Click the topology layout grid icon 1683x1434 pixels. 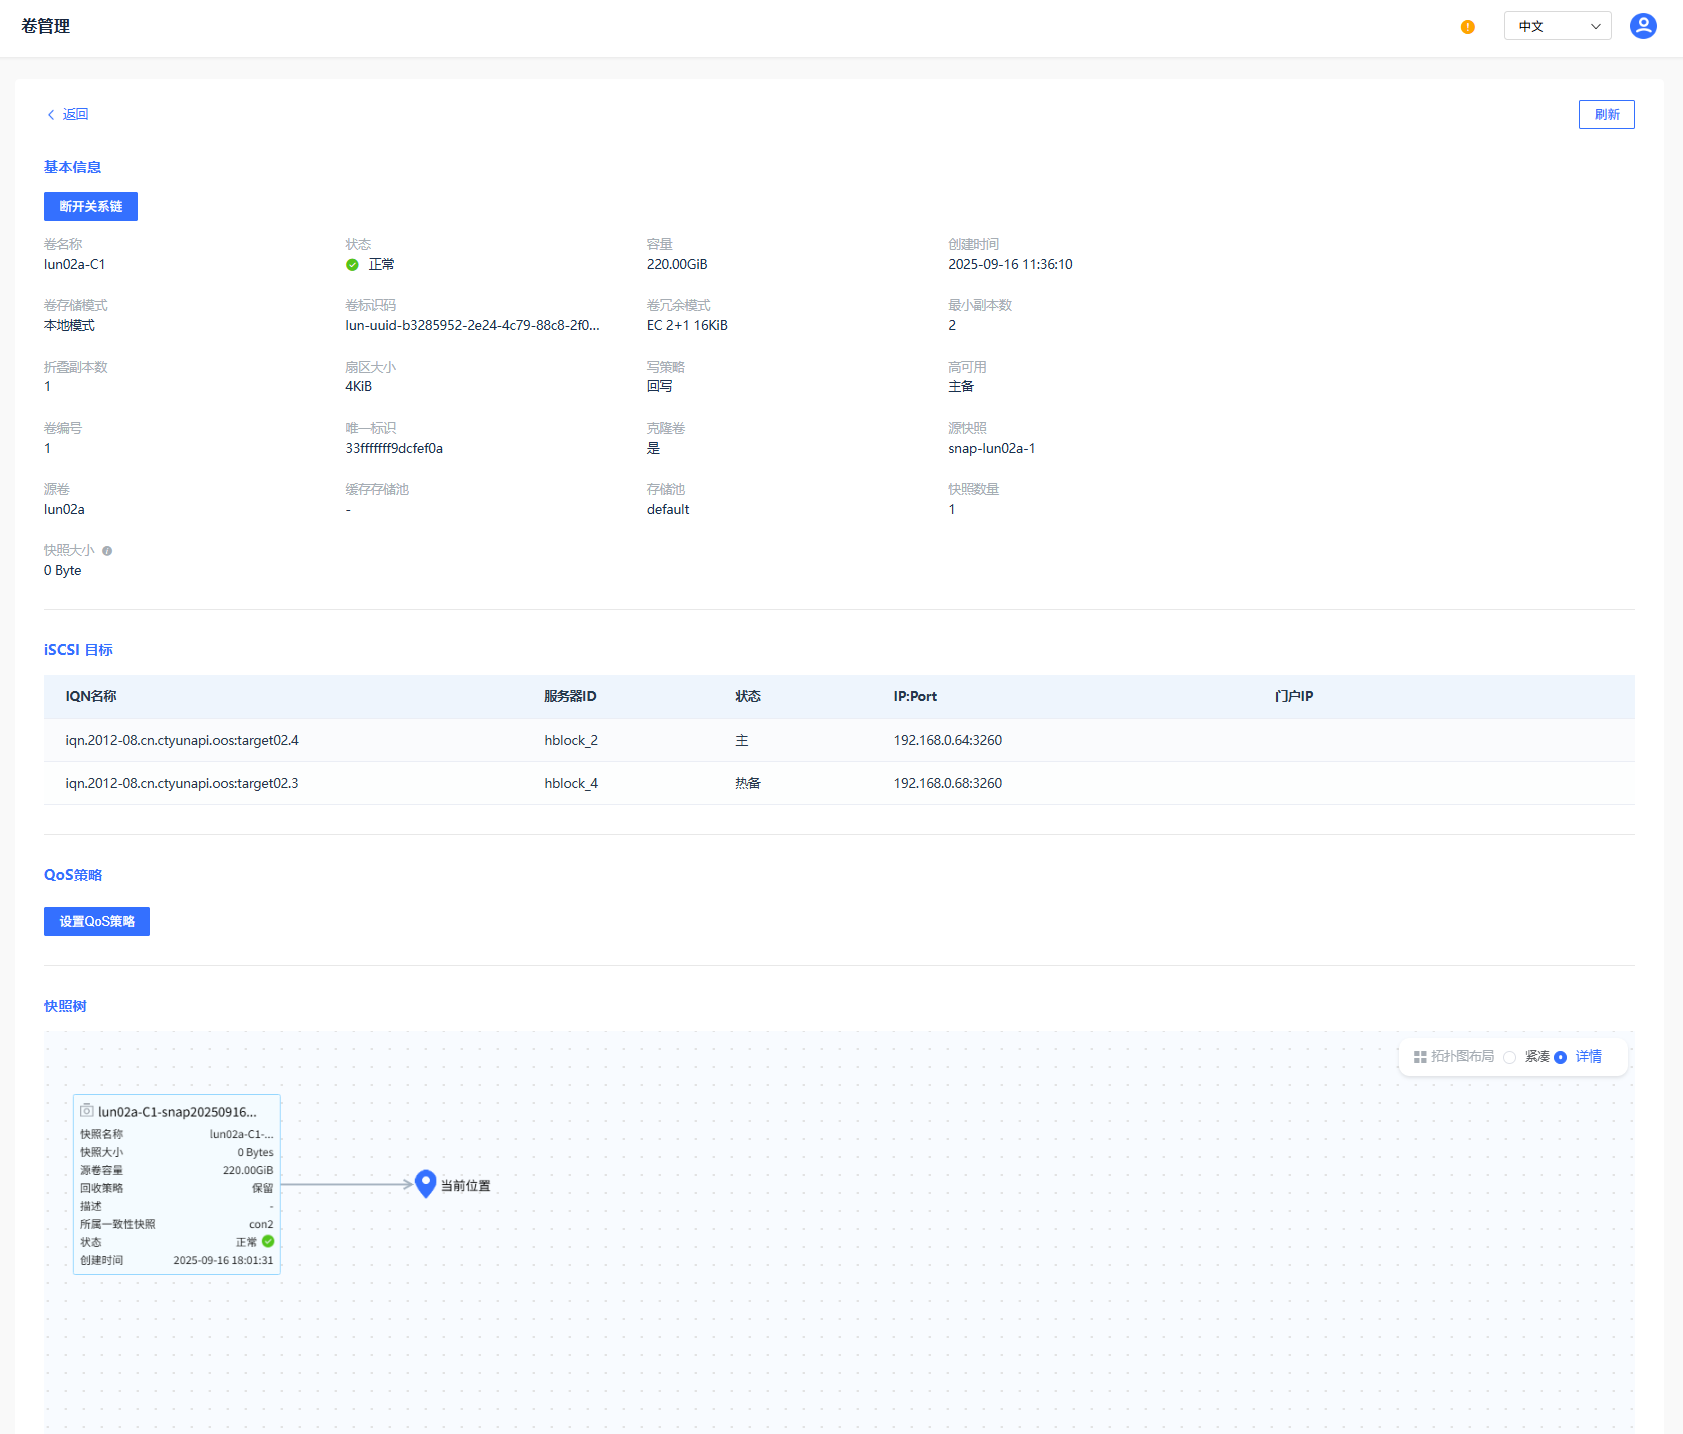(x=1419, y=1057)
